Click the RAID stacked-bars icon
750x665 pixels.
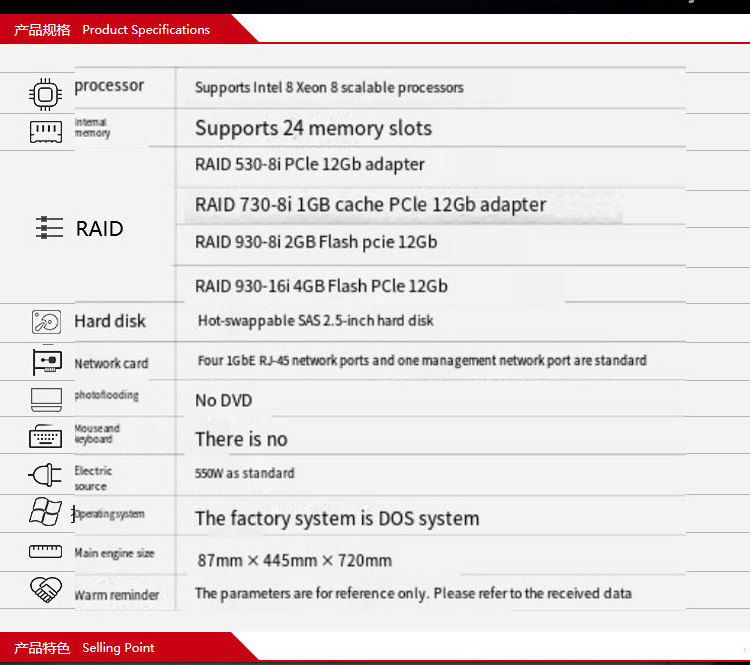[x=49, y=228]
